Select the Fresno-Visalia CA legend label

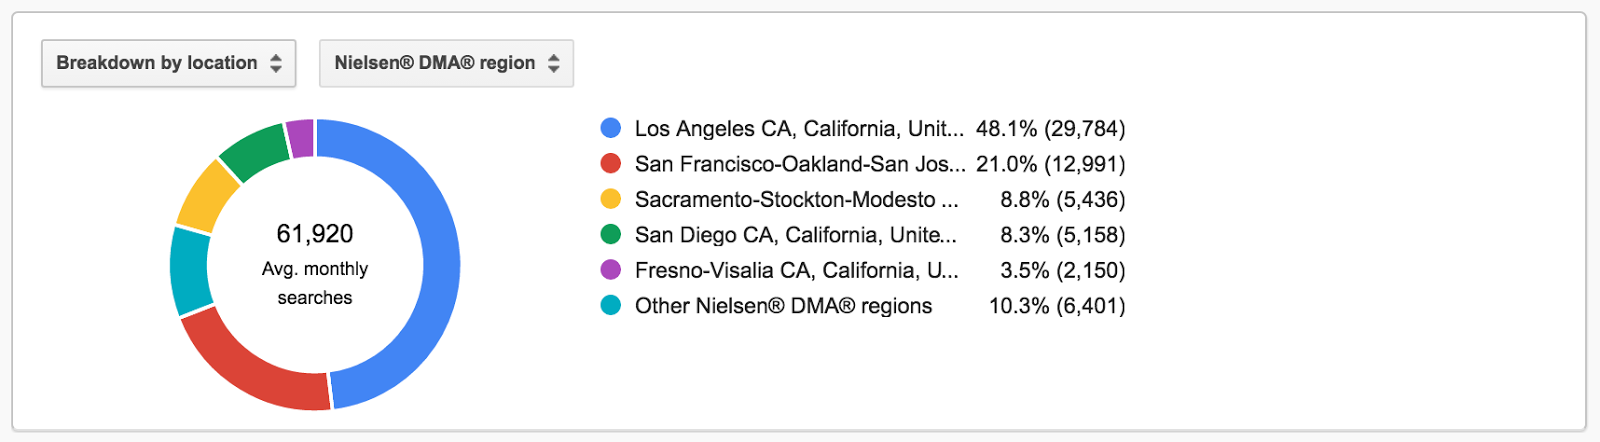click(x=797, y=271)
